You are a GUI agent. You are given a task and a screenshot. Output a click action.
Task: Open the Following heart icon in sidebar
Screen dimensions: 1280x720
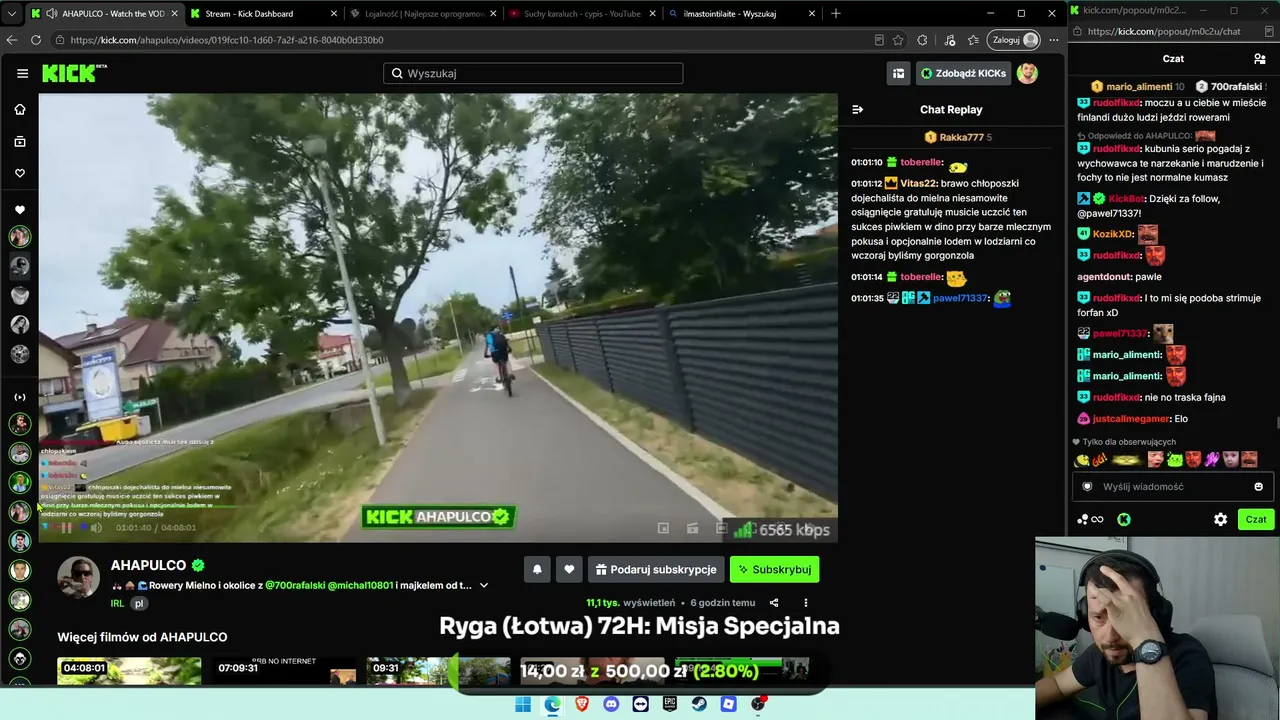click(20, 173)
